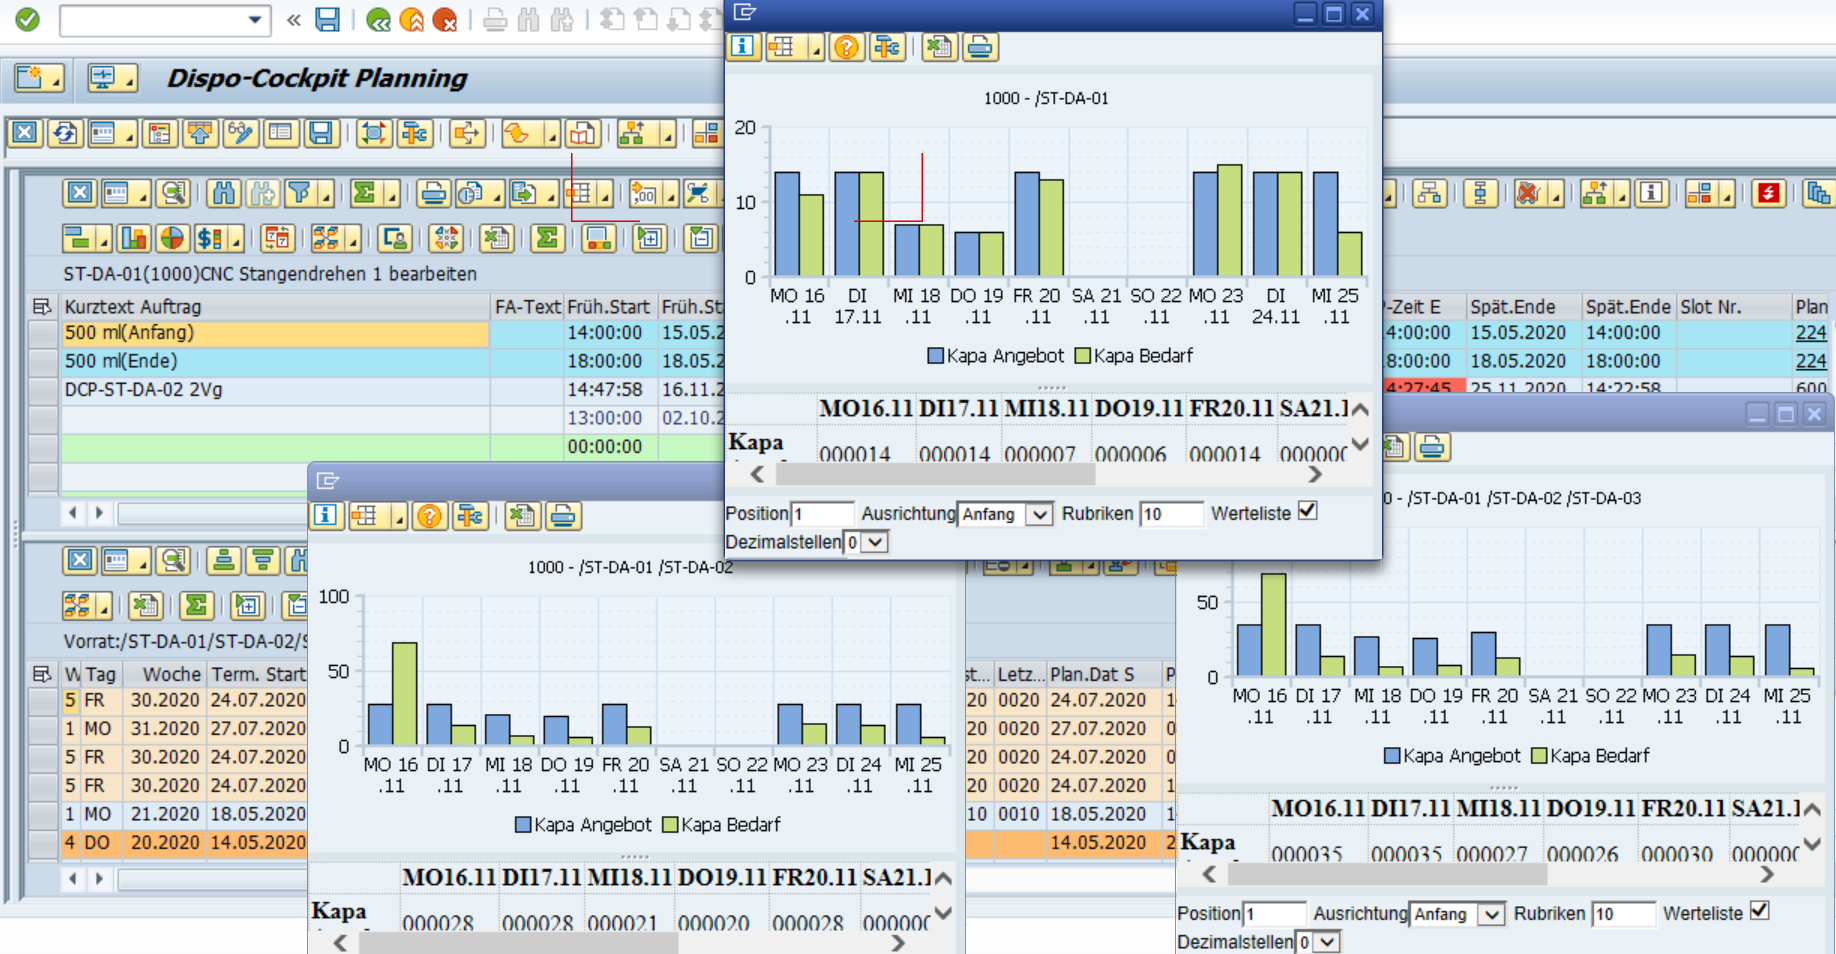Open the Ausrichtung dropdown in the ST-DA-01 chart window

point(1040,514)
